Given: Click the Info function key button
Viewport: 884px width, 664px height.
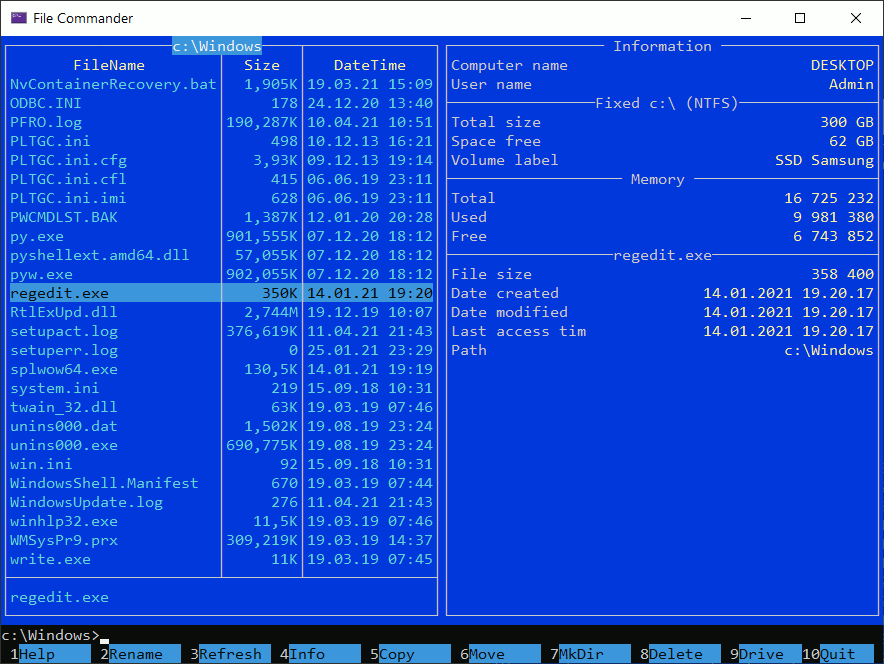Looking at the screenshot, I should click(320, 654).
